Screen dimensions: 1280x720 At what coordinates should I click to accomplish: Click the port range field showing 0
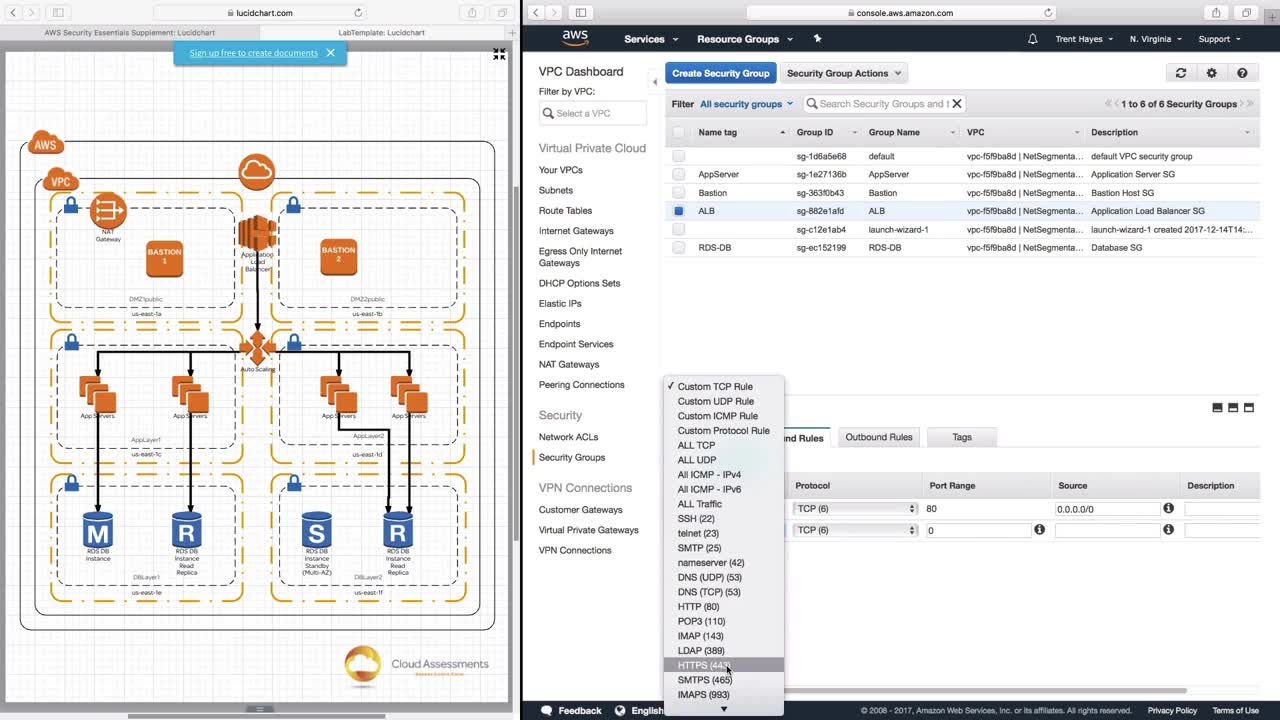click(977, 530)
